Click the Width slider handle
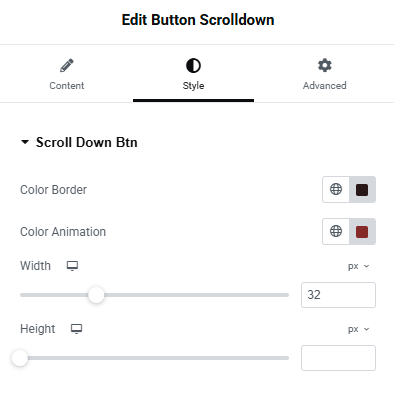This screenshot has height=393, width=394. (x=96, y=295)
